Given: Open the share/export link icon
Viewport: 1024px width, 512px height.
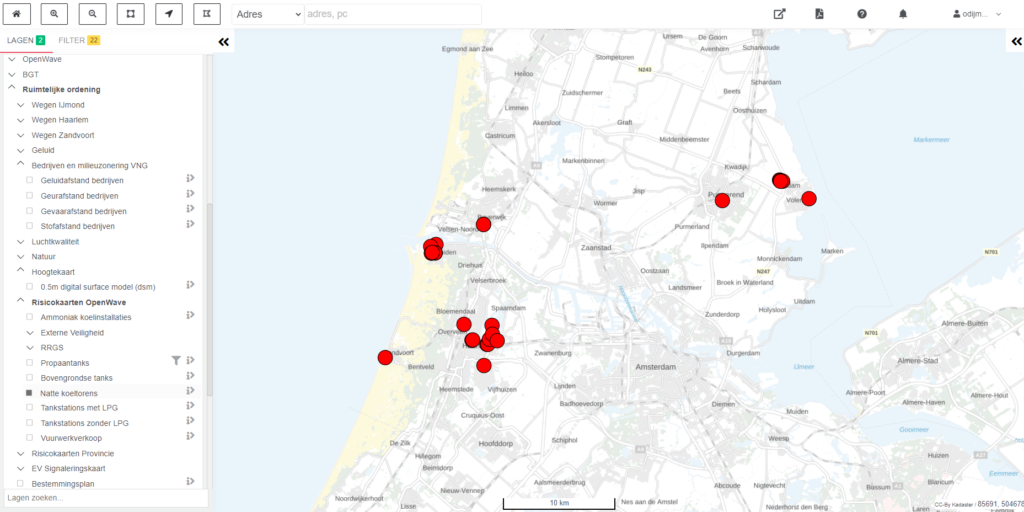Looking at the screenshot, I should tap(779, 14).
